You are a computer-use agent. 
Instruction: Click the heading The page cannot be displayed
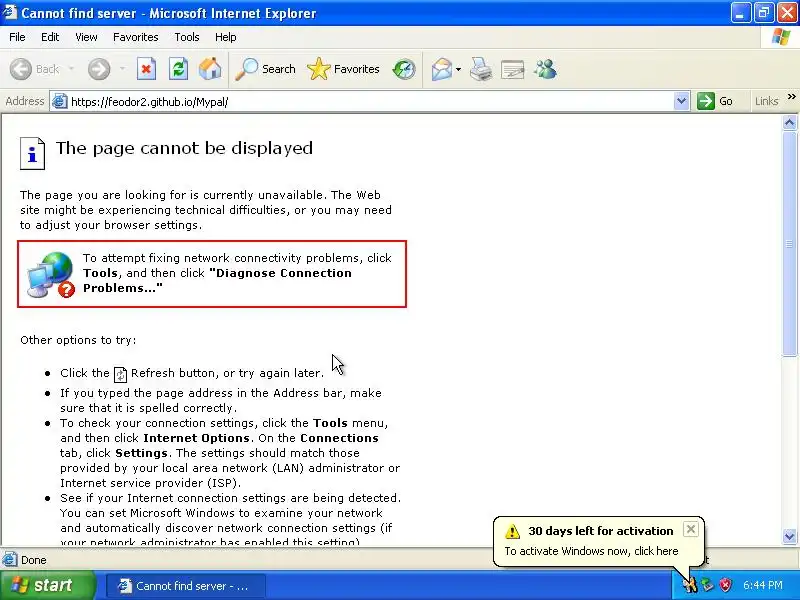(x=184, y=148)
